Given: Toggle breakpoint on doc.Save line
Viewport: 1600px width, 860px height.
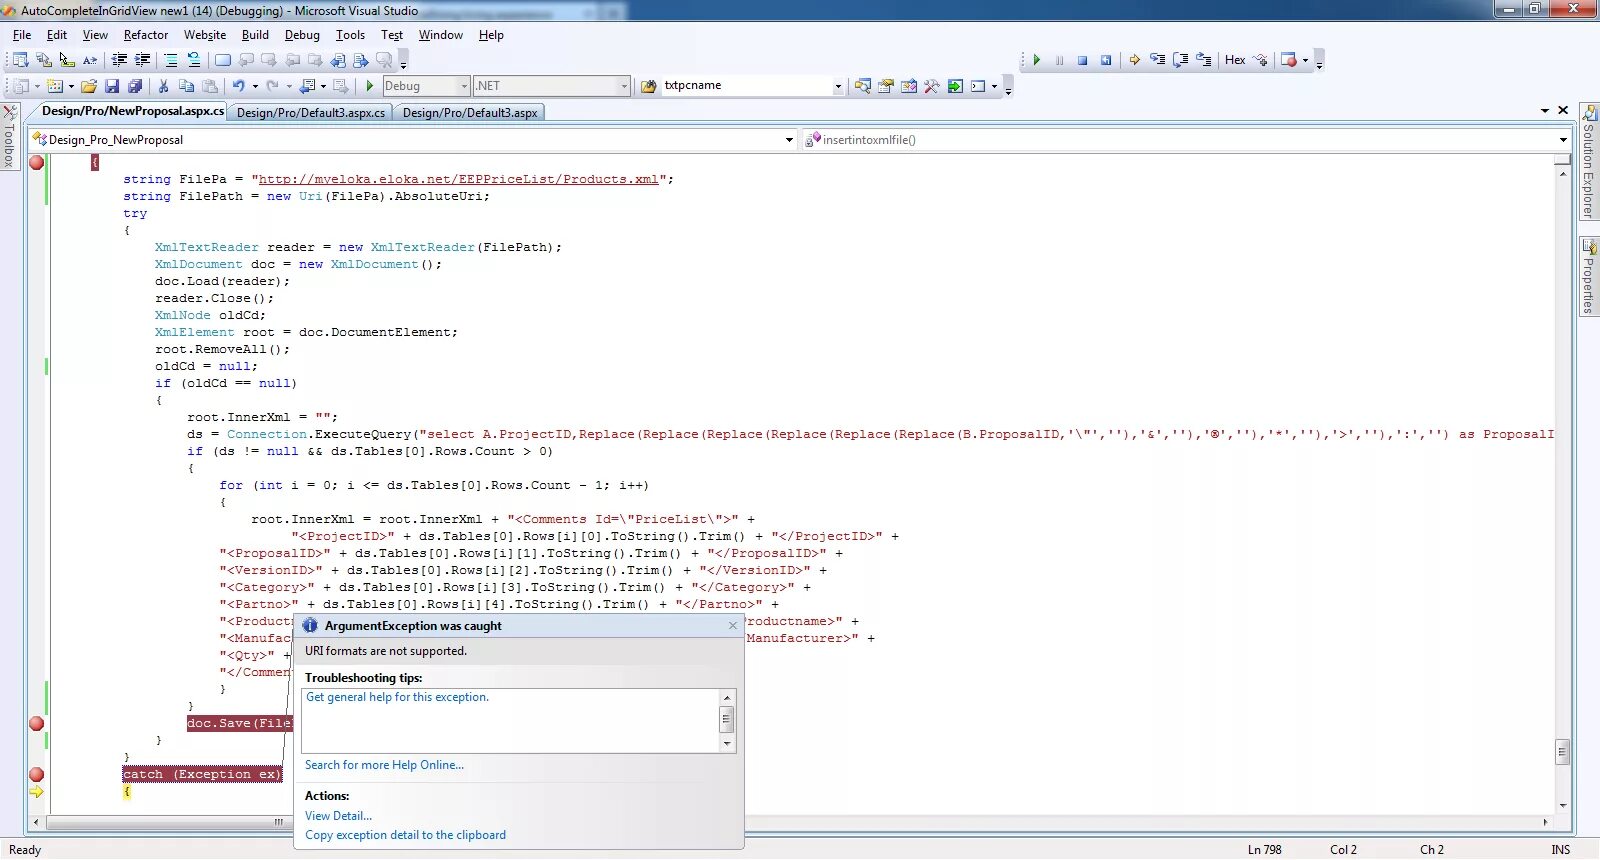Looking at the screenshot, I should tap(37, 724).
